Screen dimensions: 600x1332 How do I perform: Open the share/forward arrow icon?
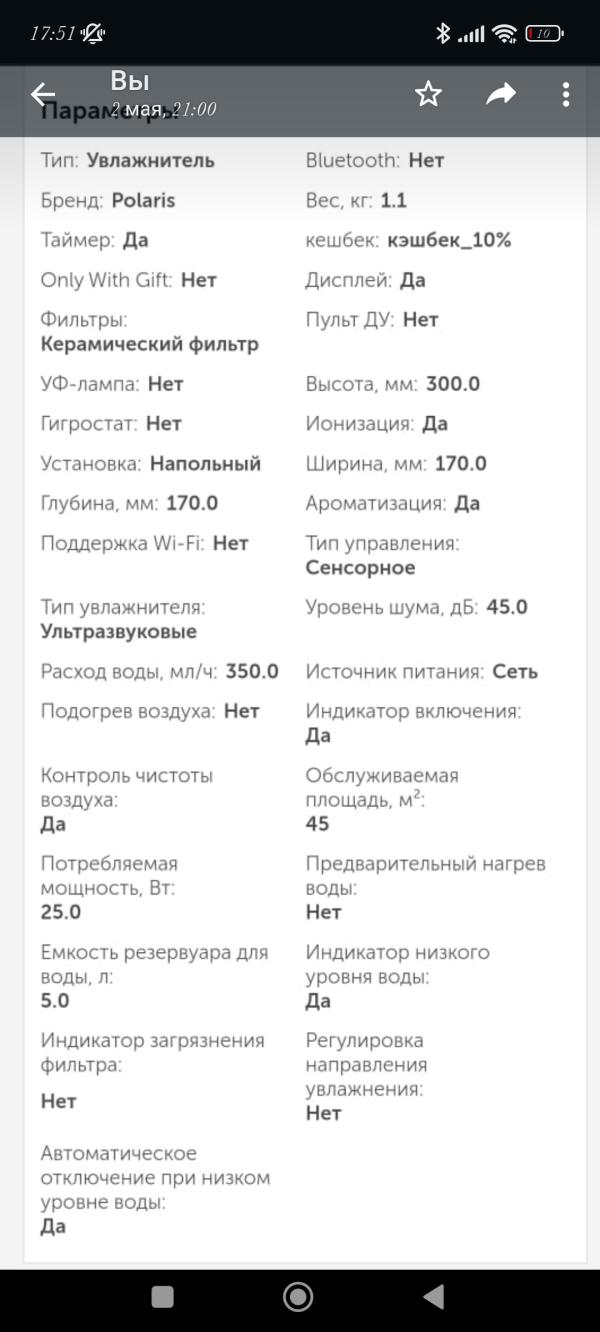501,94
